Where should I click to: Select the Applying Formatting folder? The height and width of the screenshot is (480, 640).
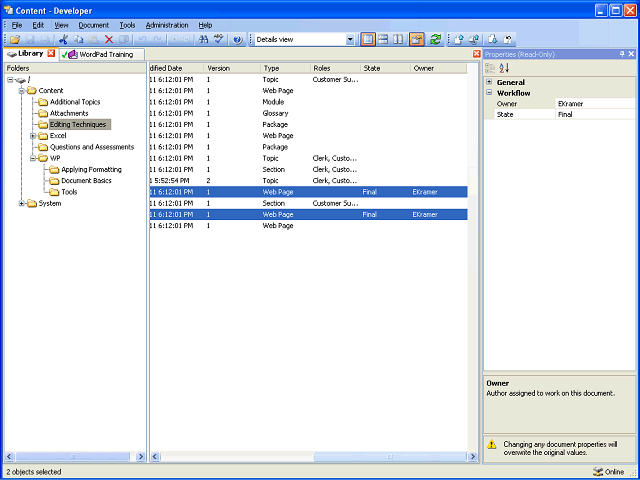point(91,169)
